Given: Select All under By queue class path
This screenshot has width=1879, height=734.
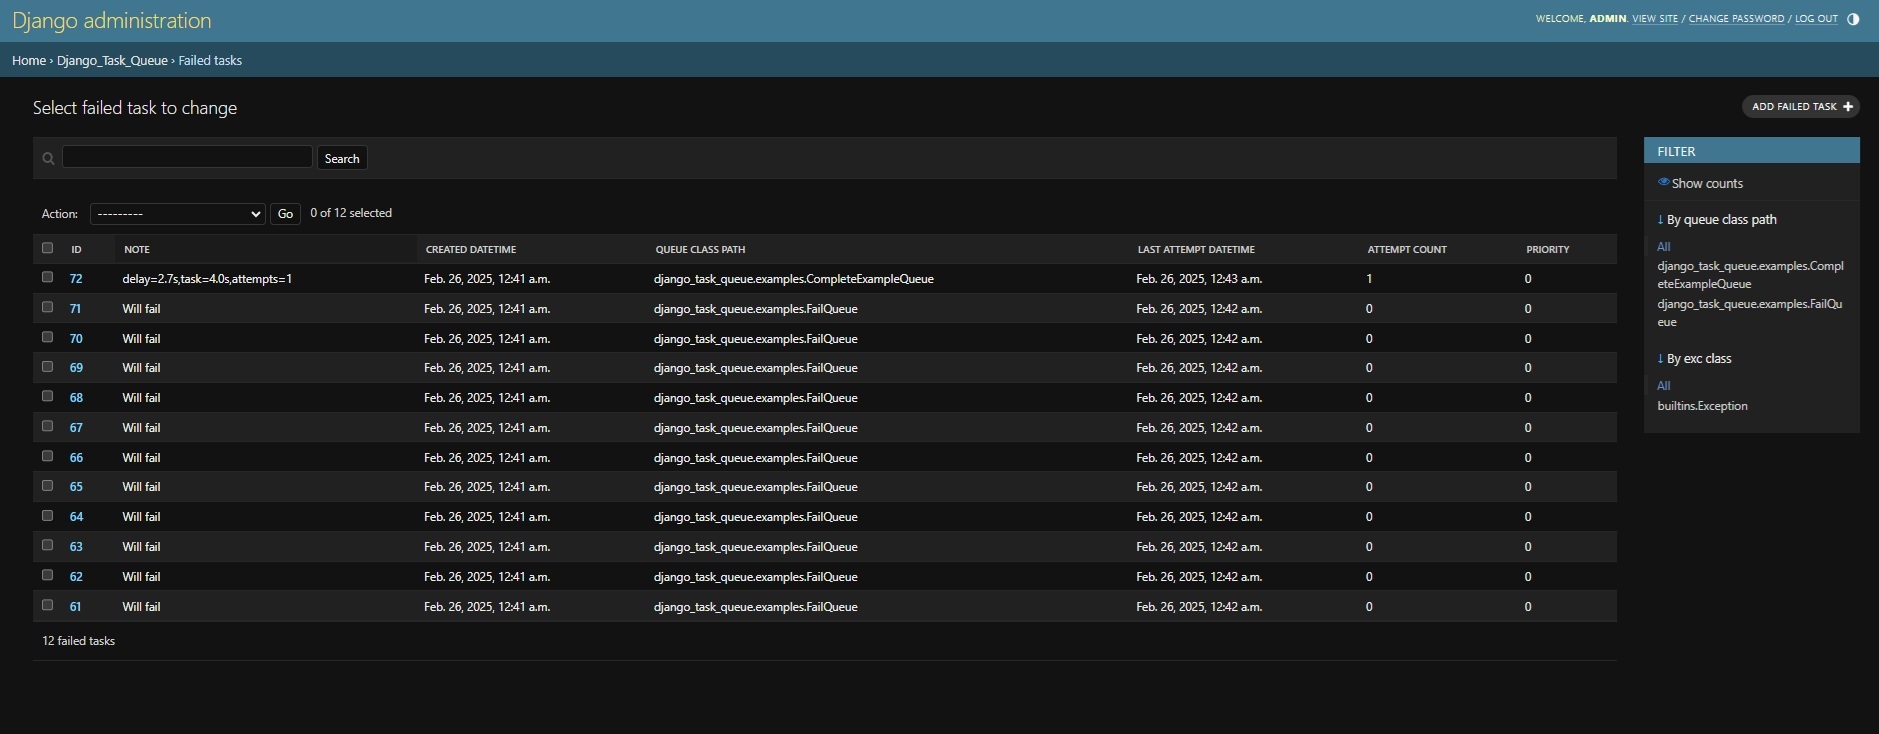Looking at the screenshot, I should pyautogui.click(x=1663, y=247).
